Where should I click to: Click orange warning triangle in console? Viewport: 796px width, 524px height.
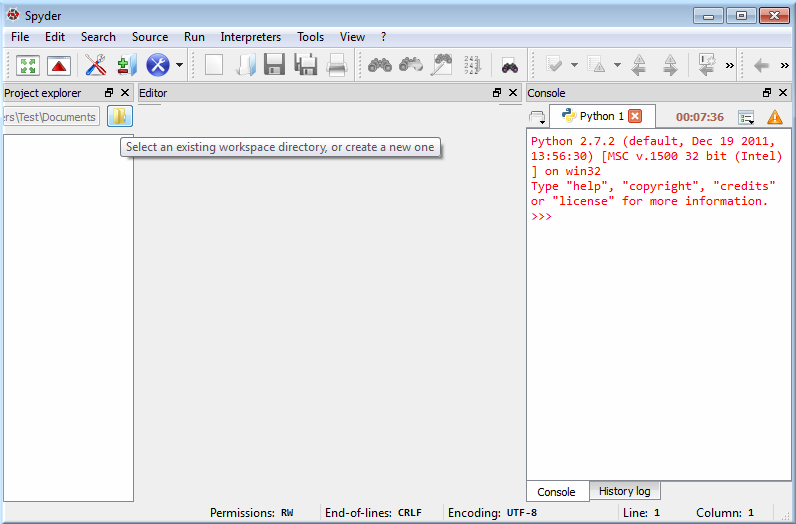pyautogui.click(x=775, y=117)
